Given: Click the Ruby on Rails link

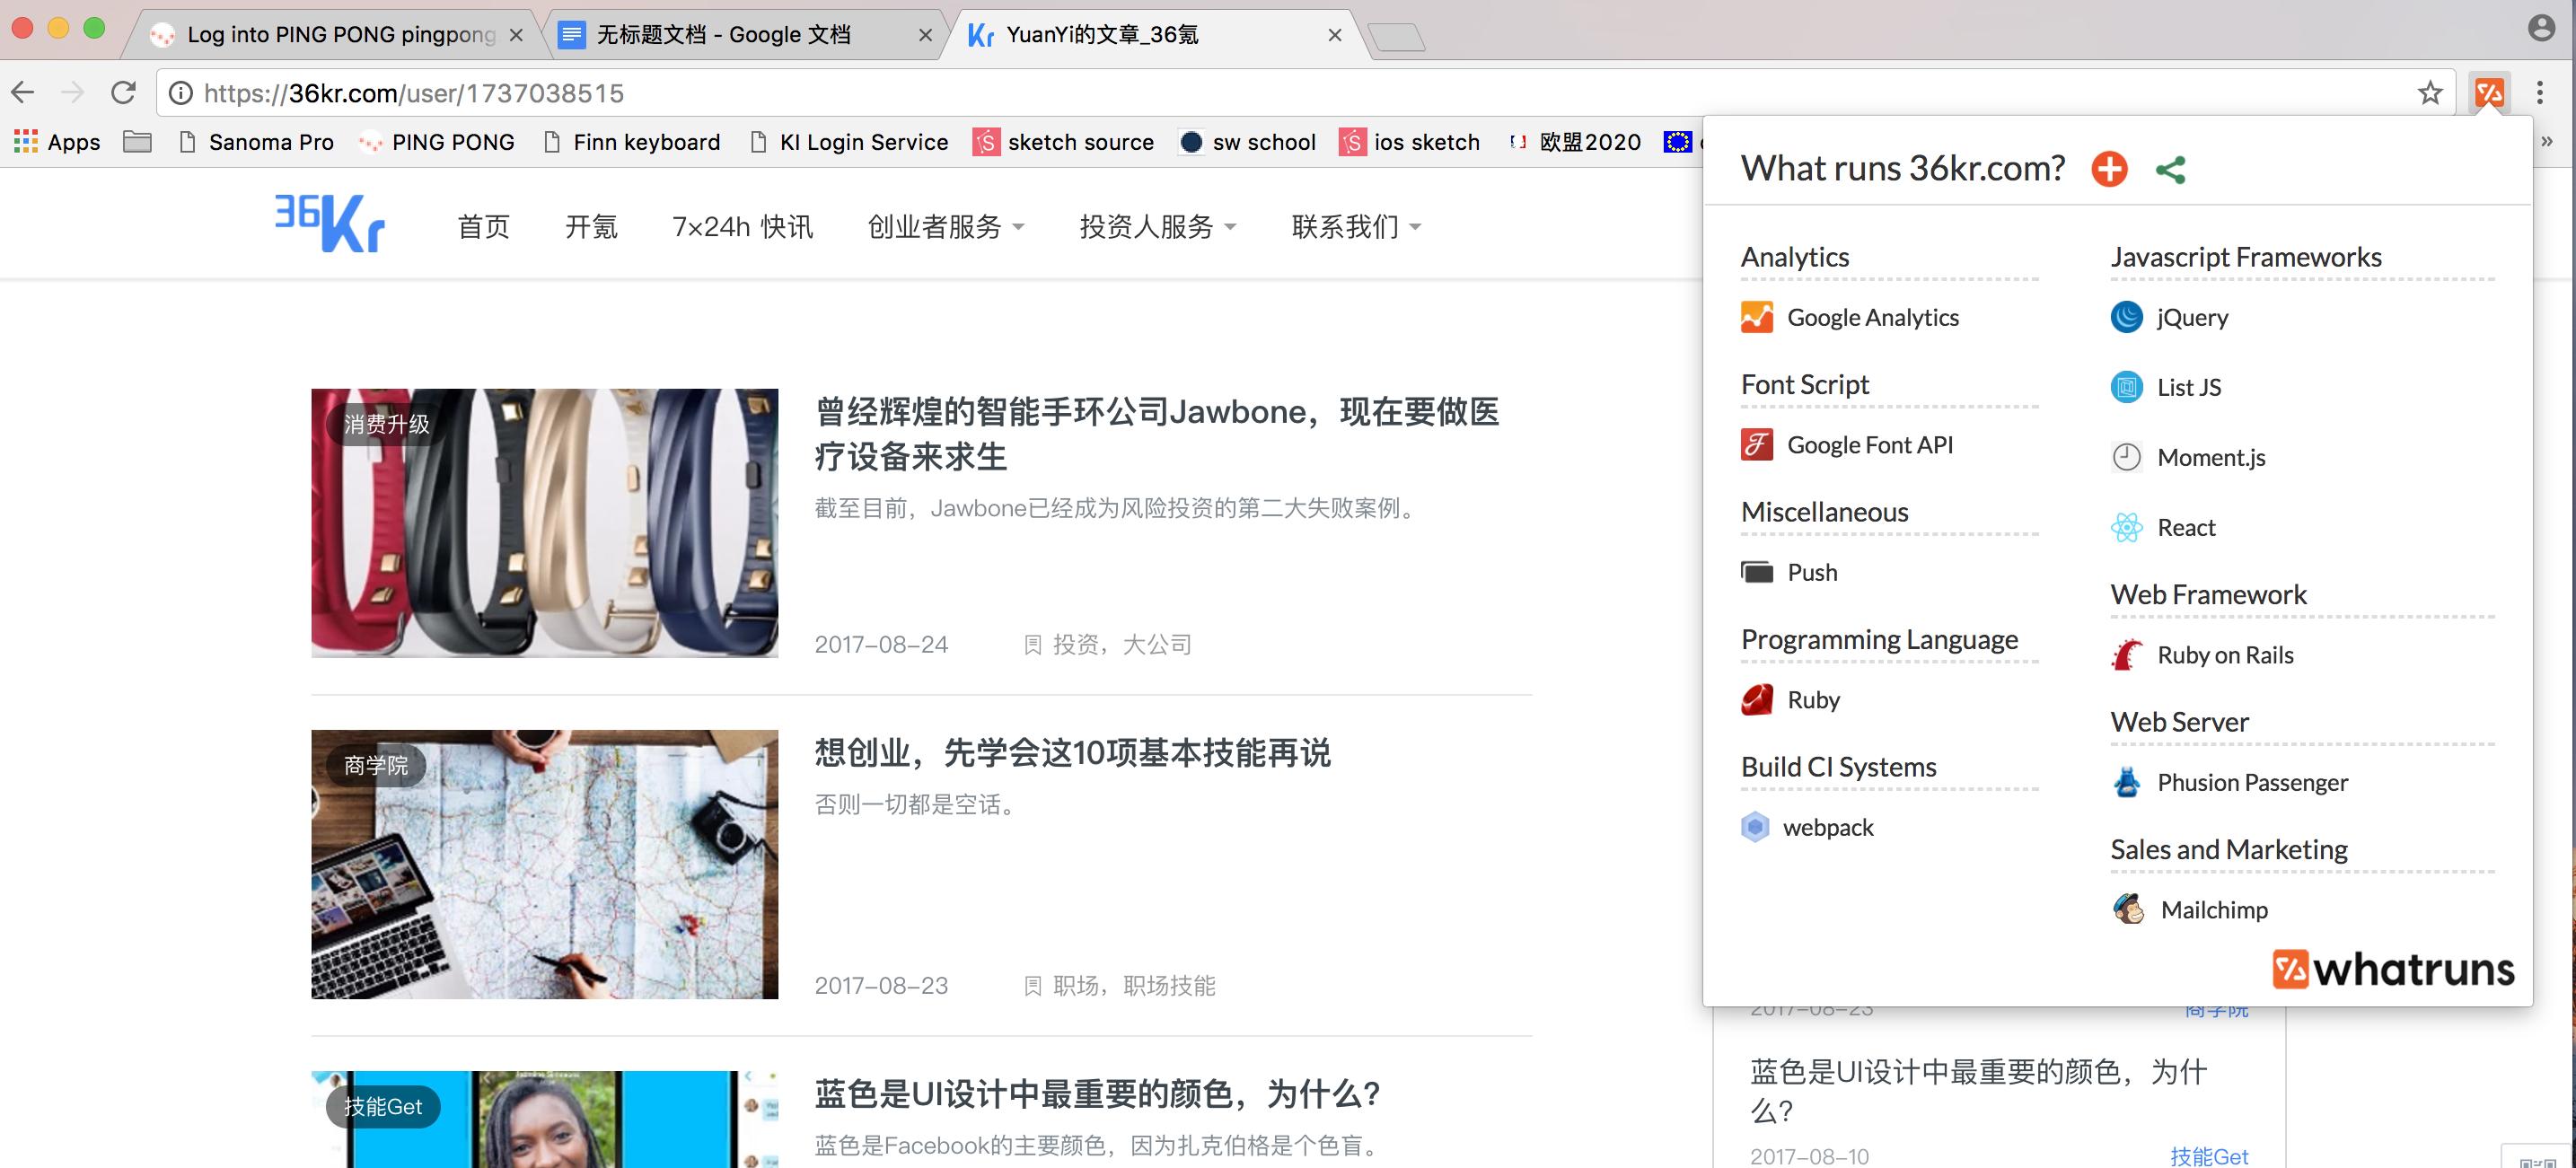Looking at the screenshot, I should (x=2225, y=655).
